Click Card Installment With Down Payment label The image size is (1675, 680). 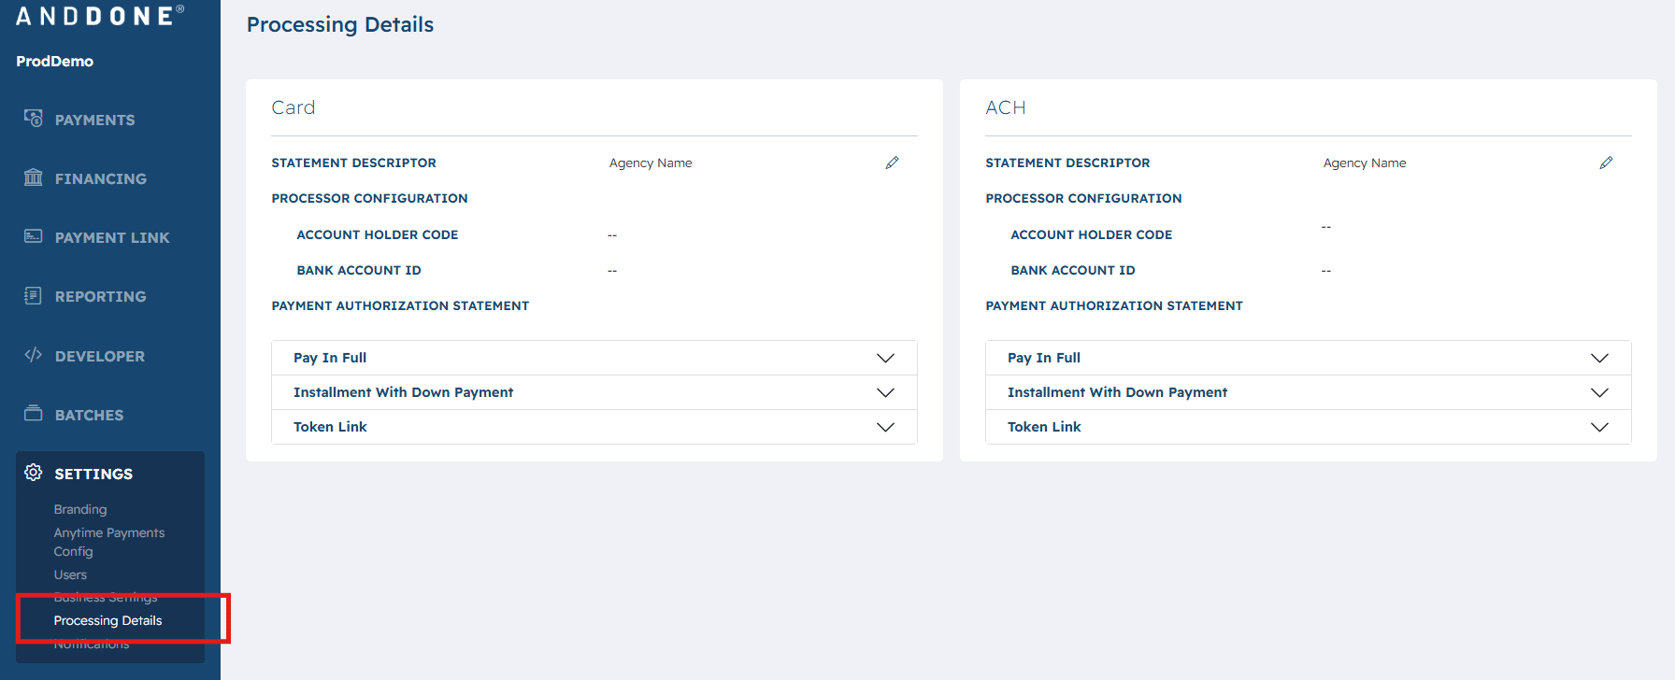point(403,392)
